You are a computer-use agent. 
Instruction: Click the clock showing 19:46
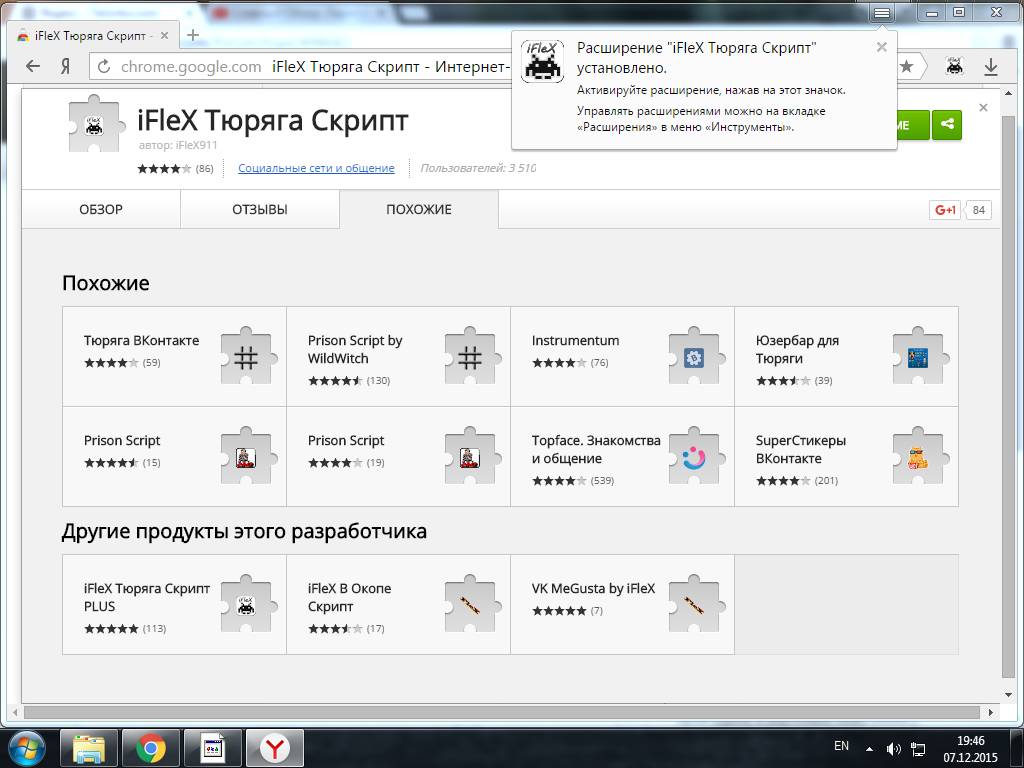pos(970,741)
